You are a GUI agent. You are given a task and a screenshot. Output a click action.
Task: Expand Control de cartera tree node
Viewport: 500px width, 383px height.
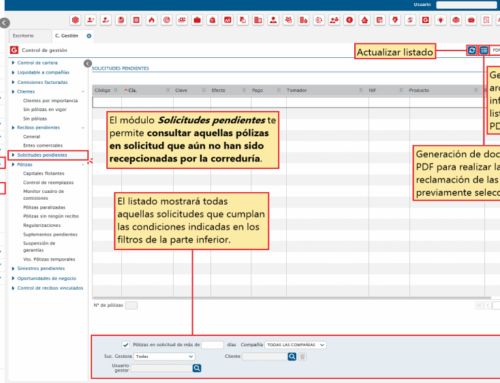click(x=13, y=63)
